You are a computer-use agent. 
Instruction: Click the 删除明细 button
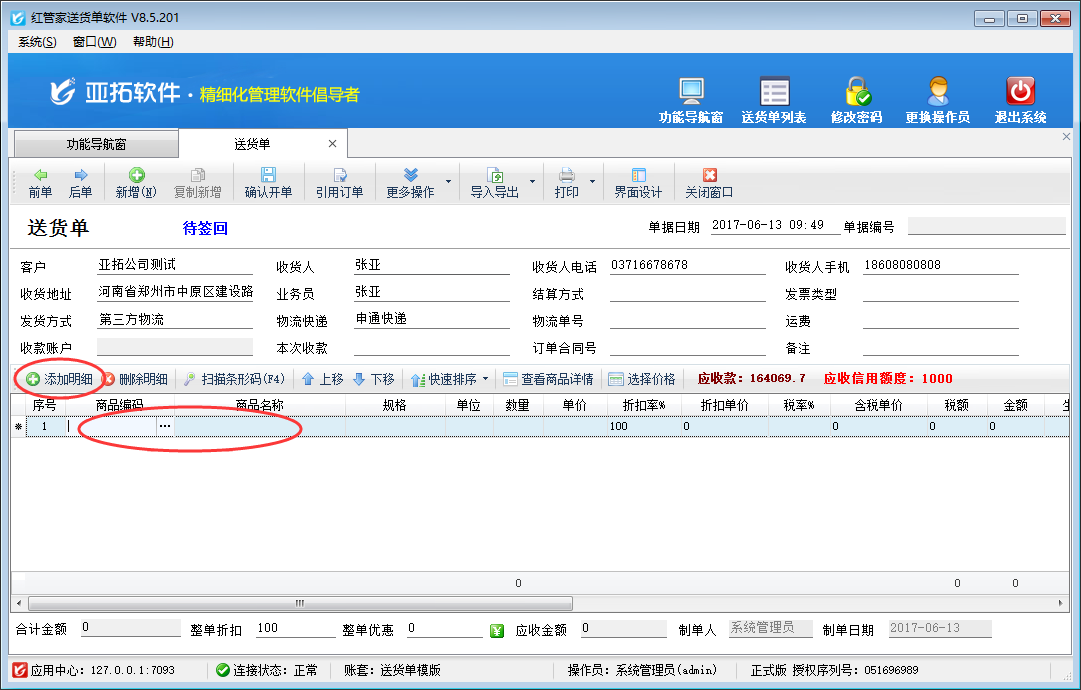pyautogui.click(x=136, y=380)
